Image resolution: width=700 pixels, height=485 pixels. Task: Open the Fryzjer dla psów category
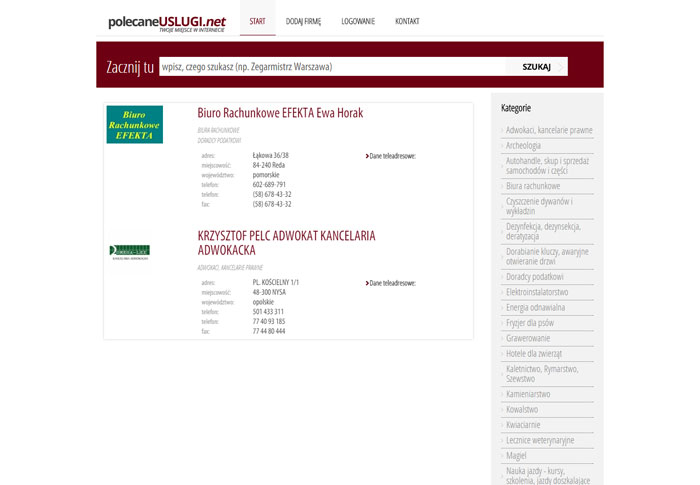click(x=530, y=323)
